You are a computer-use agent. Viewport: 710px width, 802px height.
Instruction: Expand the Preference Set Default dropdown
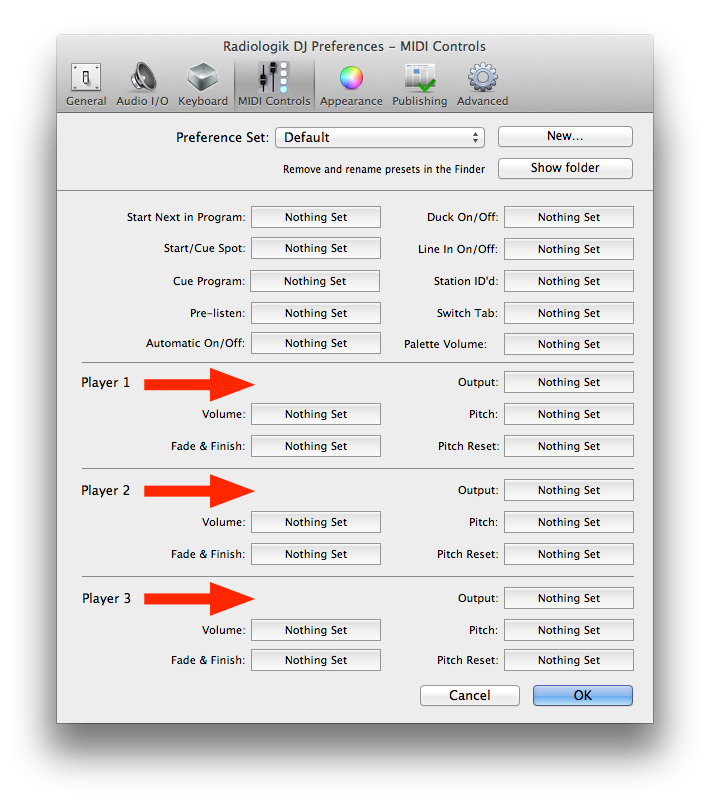[380, 138]
